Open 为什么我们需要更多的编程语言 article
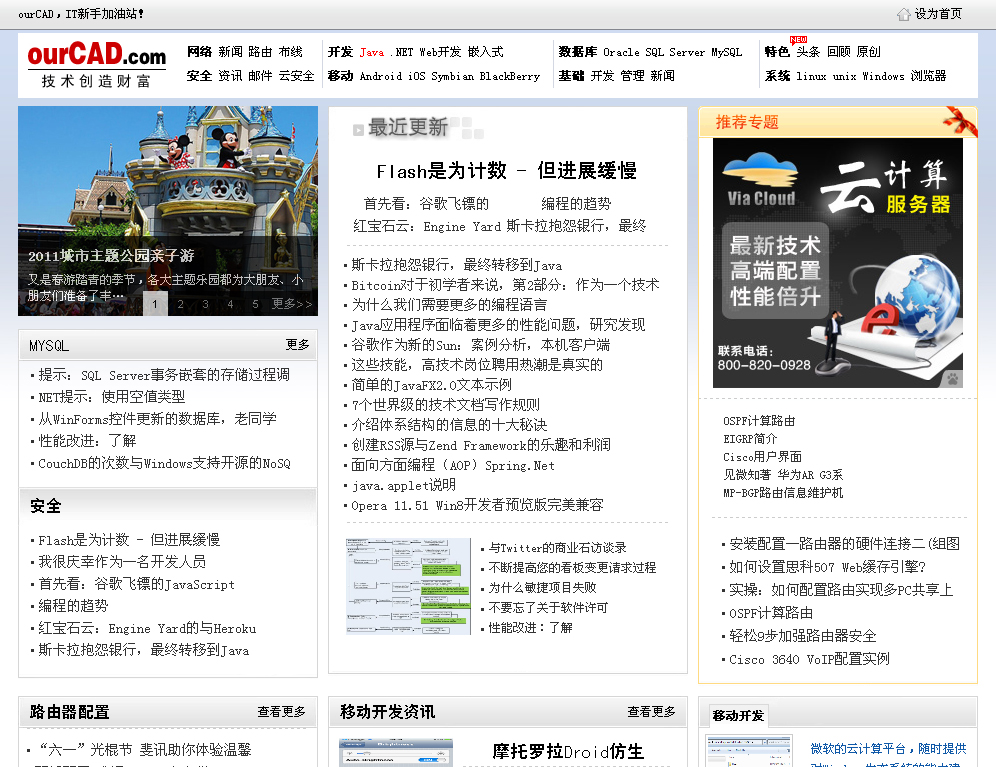 tap(449, 305)
